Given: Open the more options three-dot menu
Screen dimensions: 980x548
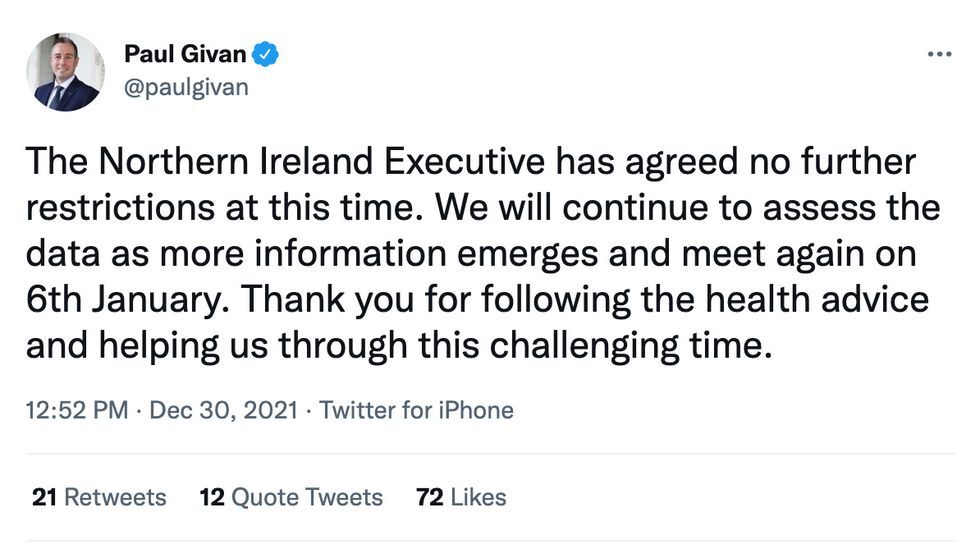Looking at the screenshot, I should click(938, 54).
